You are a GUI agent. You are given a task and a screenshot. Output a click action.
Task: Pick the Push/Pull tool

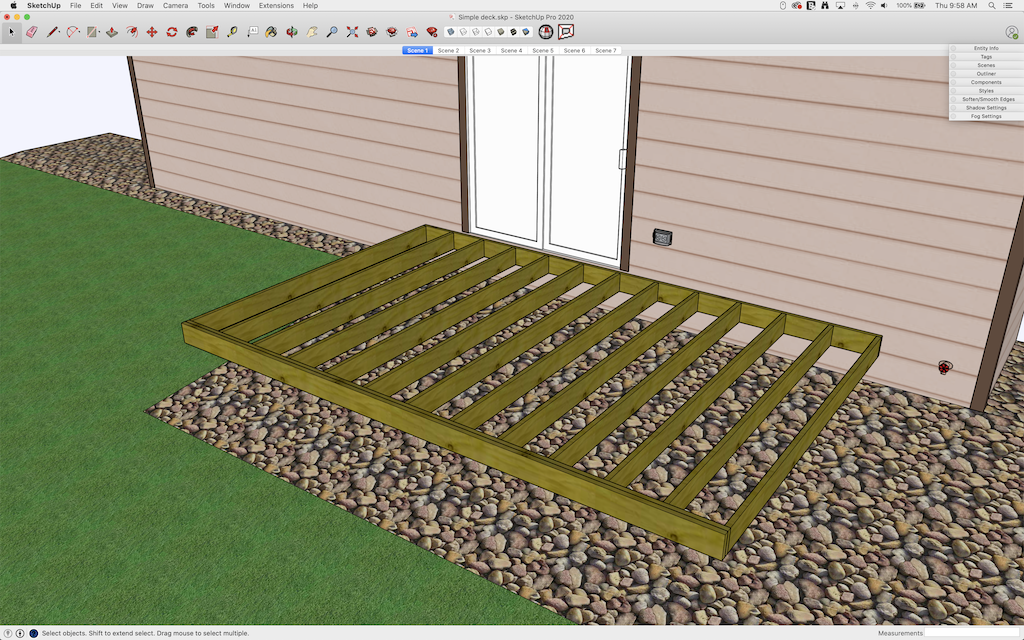click(x=111, y=32)
